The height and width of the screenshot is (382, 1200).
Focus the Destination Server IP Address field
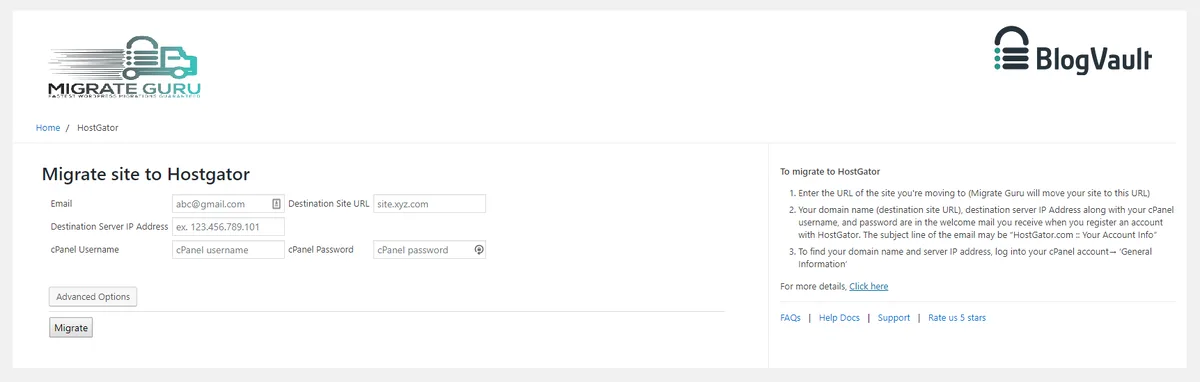(228, 227)
